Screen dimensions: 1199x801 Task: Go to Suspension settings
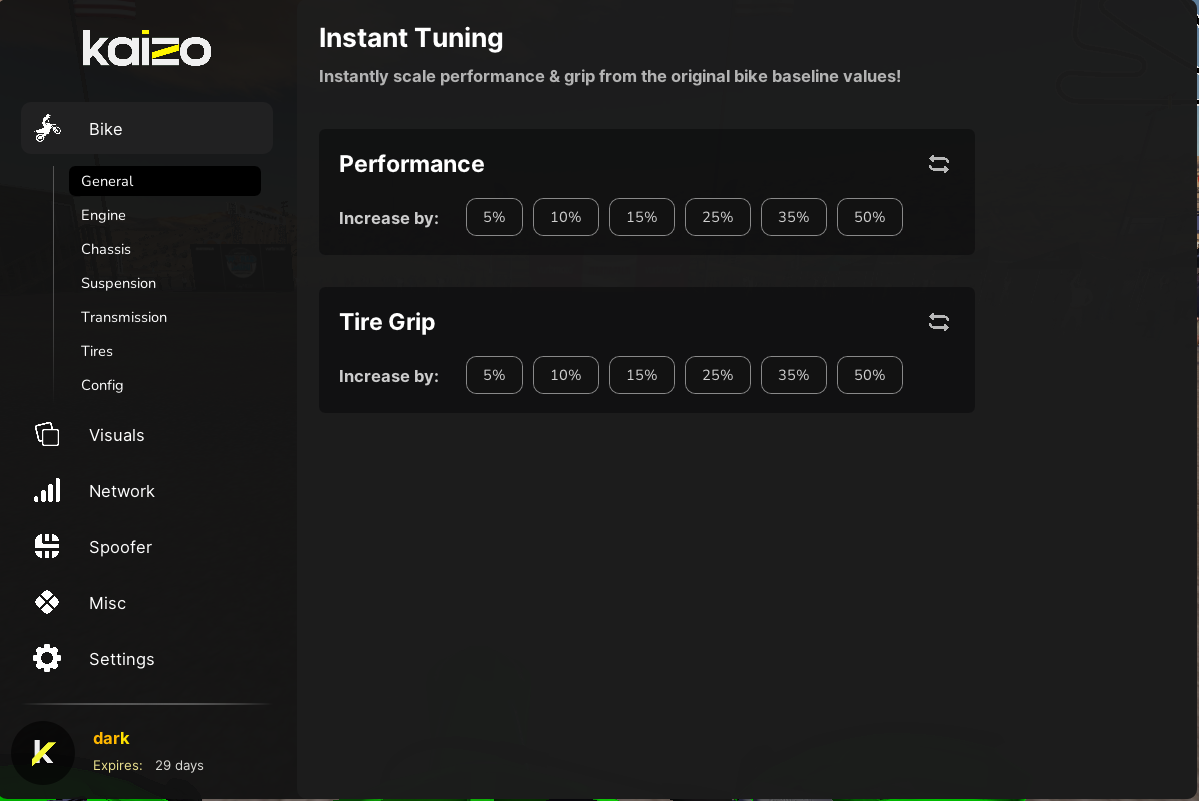(x=118, y=283)
